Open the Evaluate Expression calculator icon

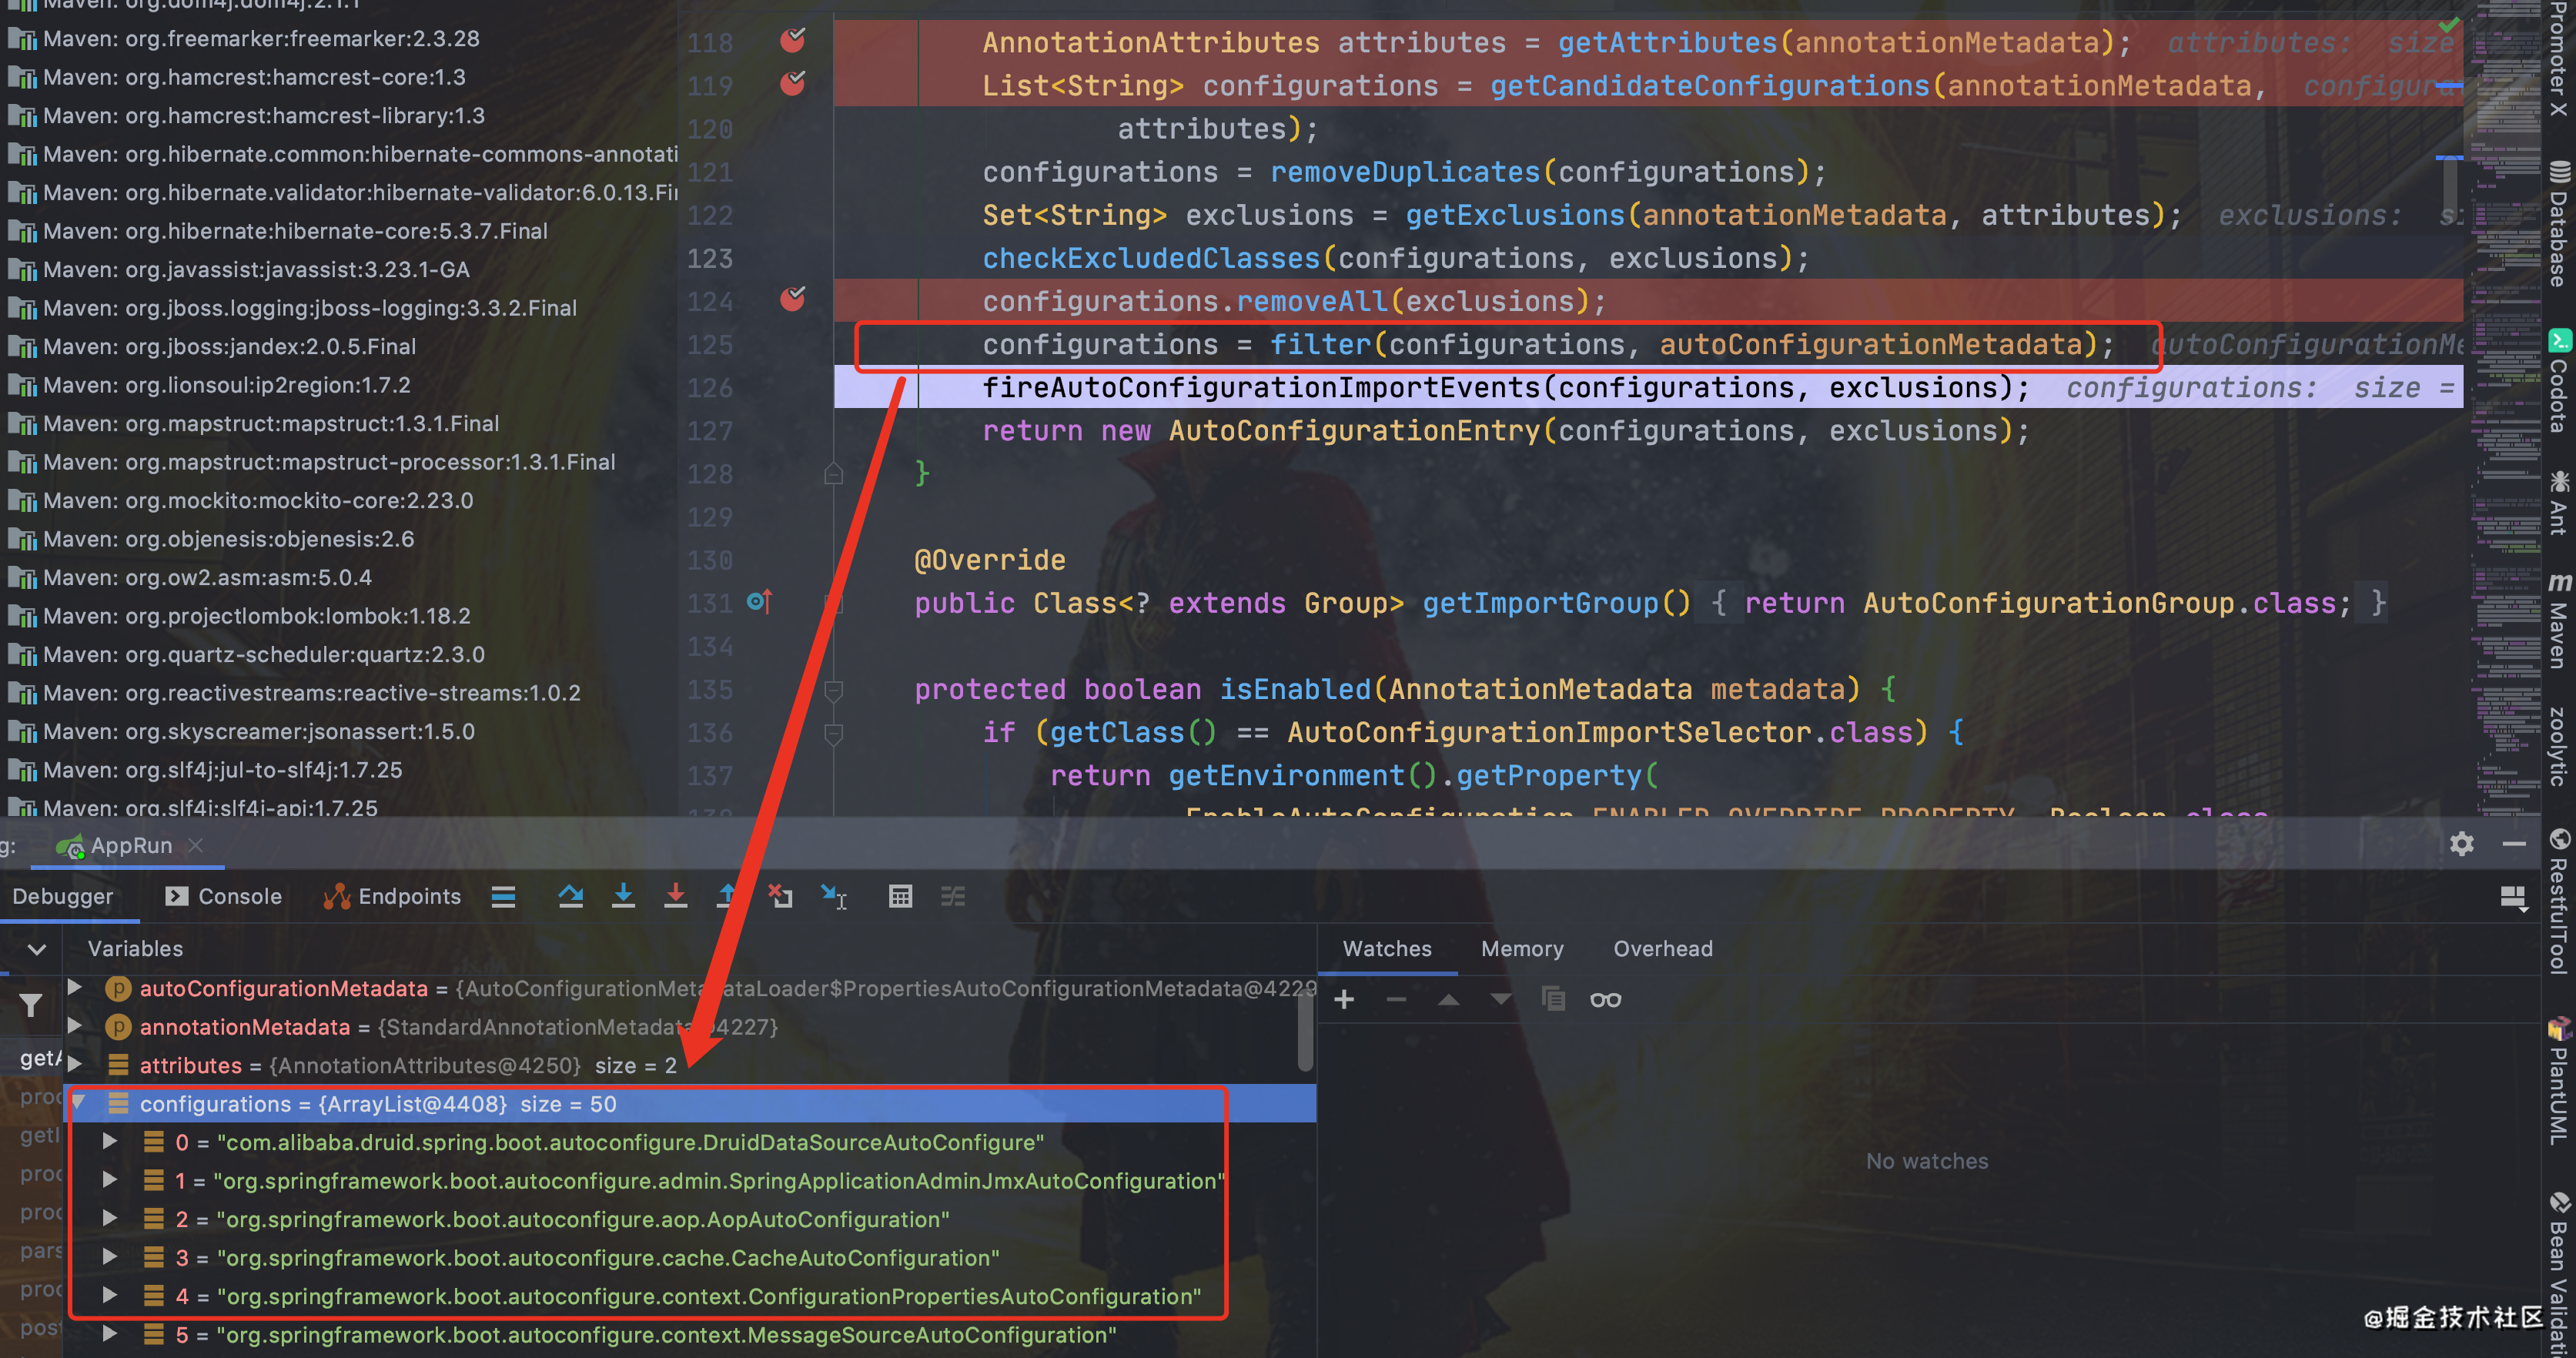pyautogui.click(x=899, y=896)
